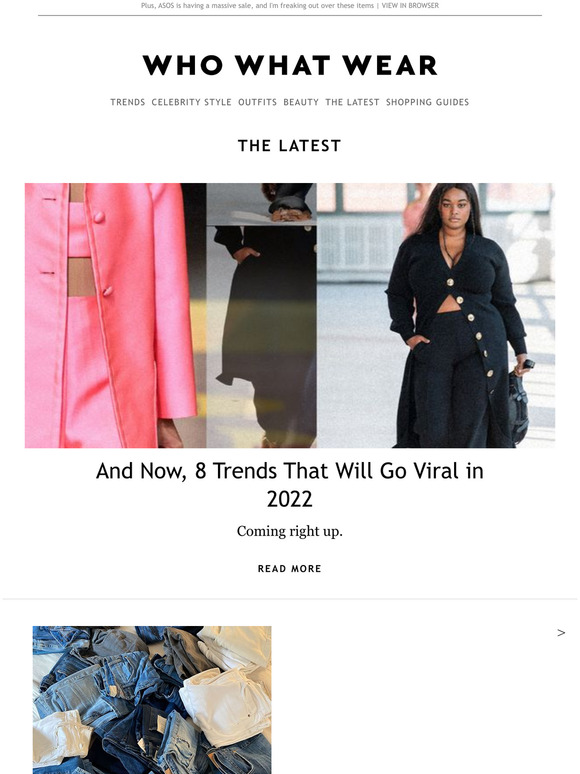Viewport: 580px width, 774px height.
Task: Open the 8 Trends That Will Go Viral headline
Action: point(290,485)
